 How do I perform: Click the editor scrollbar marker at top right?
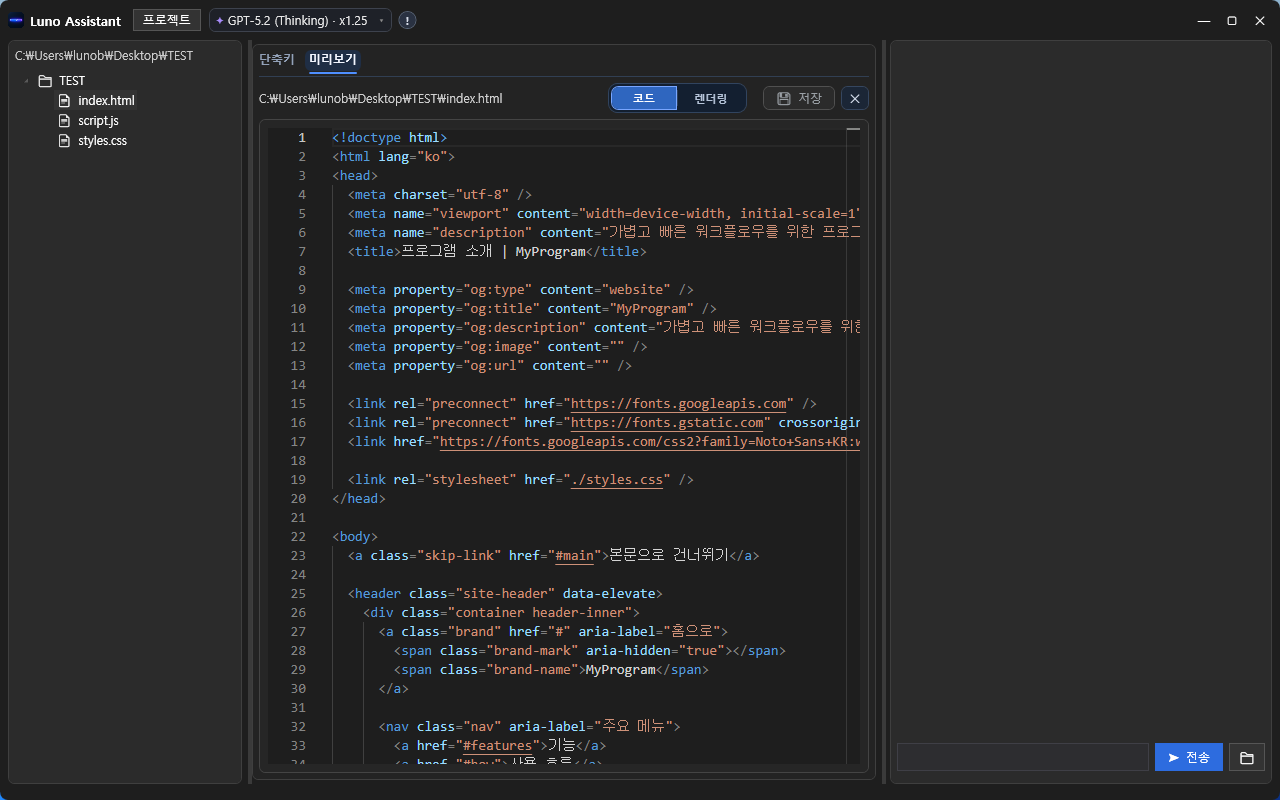tap(853, 130)
